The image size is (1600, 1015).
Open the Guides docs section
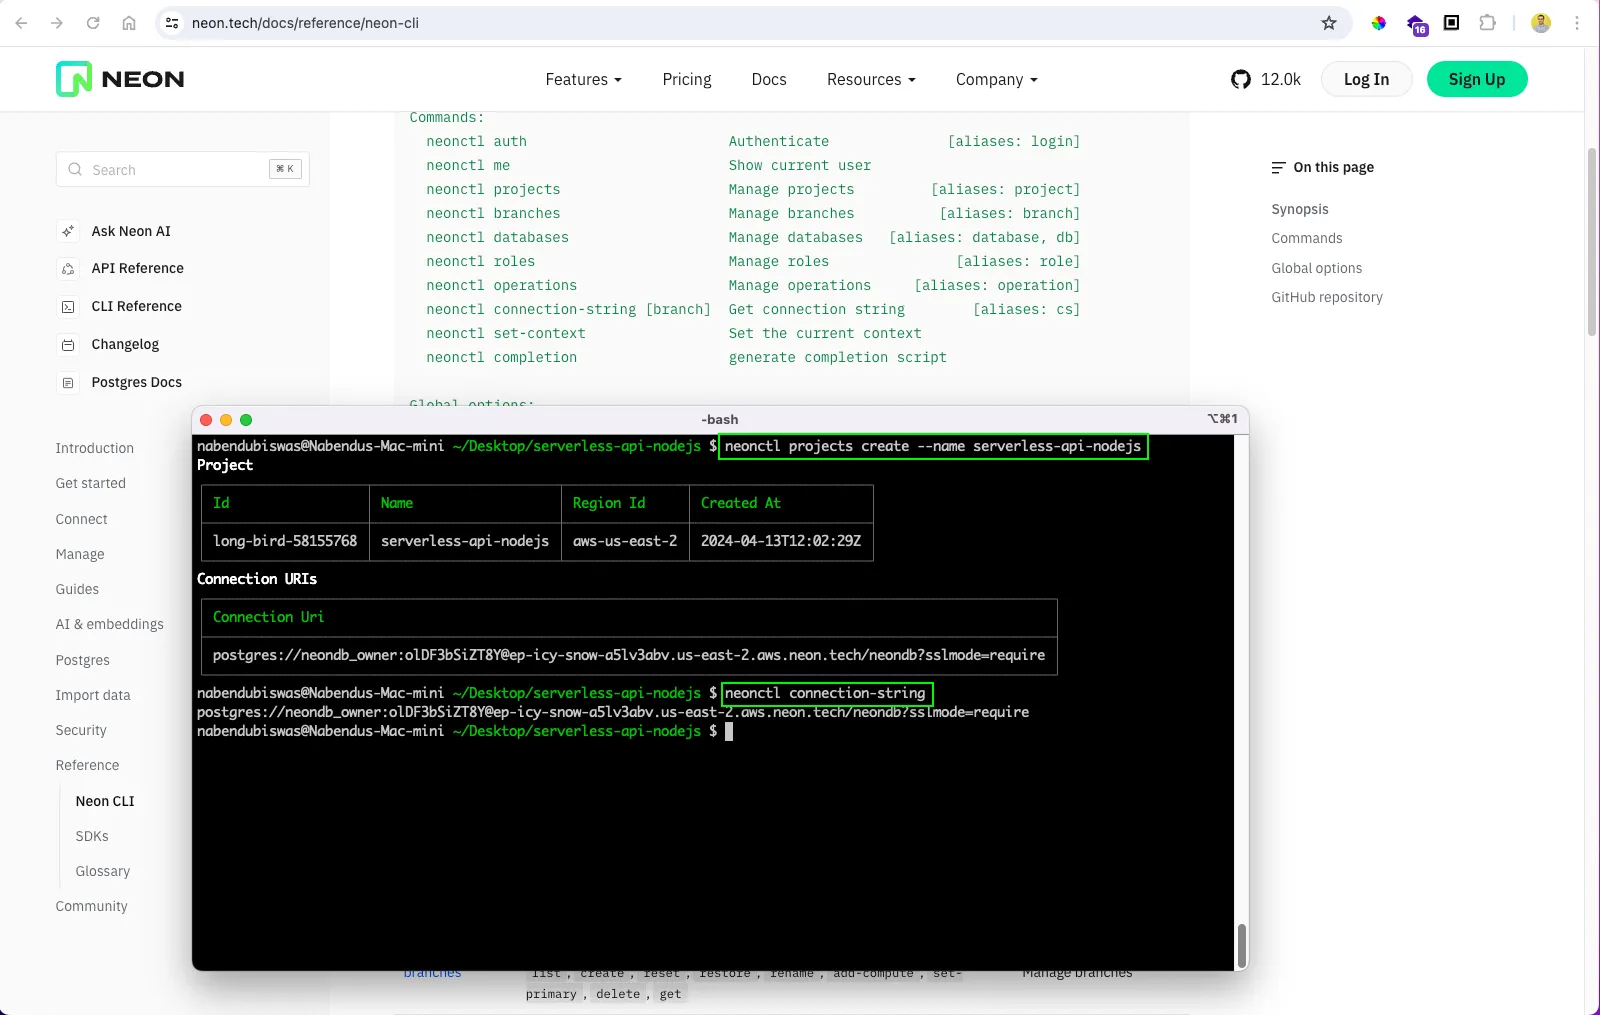click(x=77, y=589)
